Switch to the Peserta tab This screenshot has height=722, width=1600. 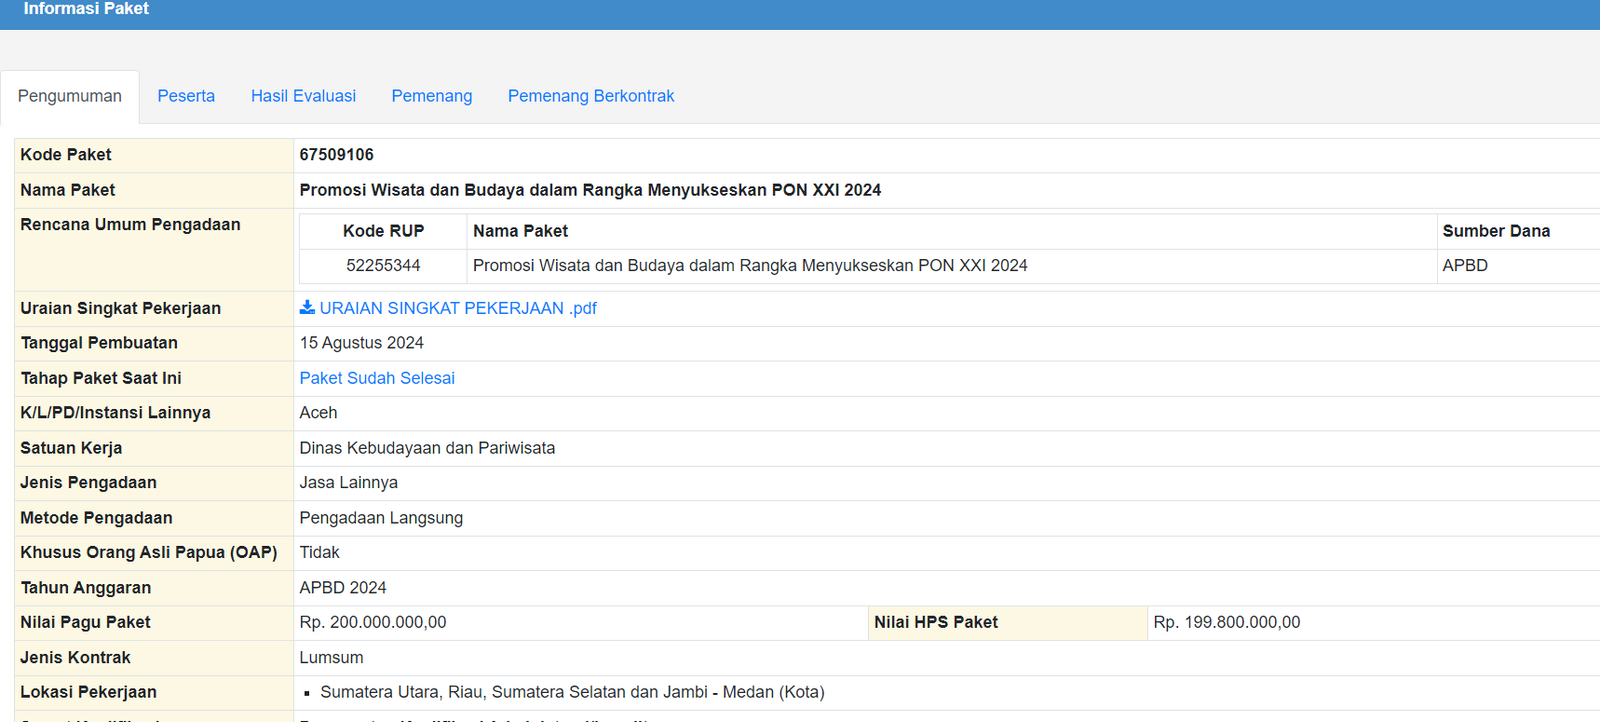tap(186, 96)
